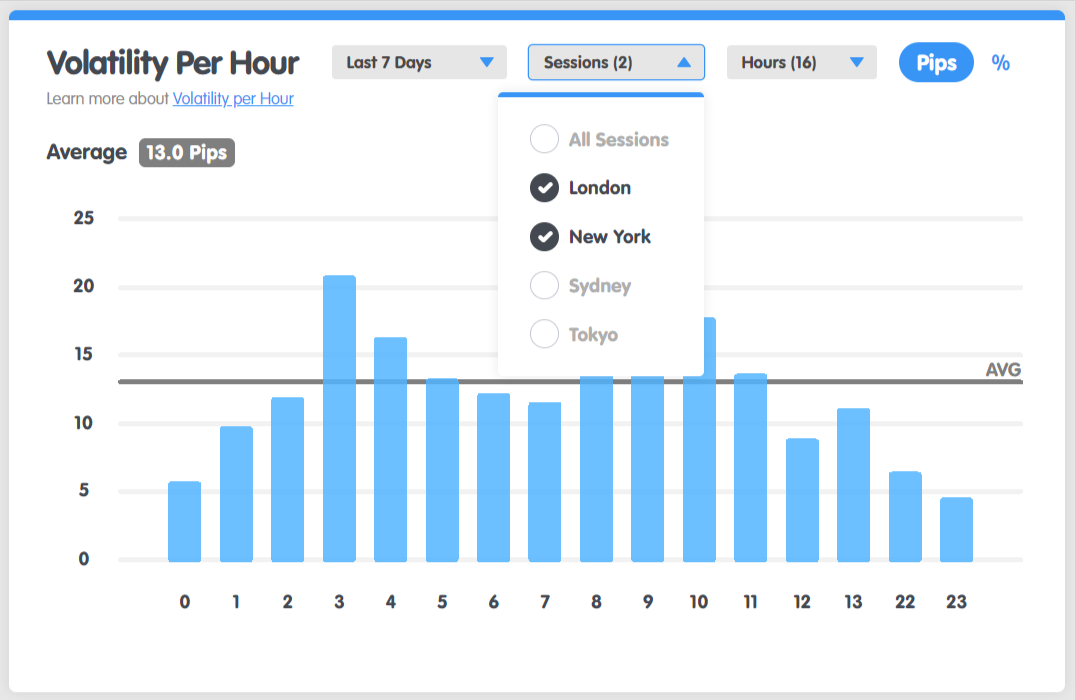Select the hour 1 bar
This screenshot has width=1075, height=700.
pos(236,494)
